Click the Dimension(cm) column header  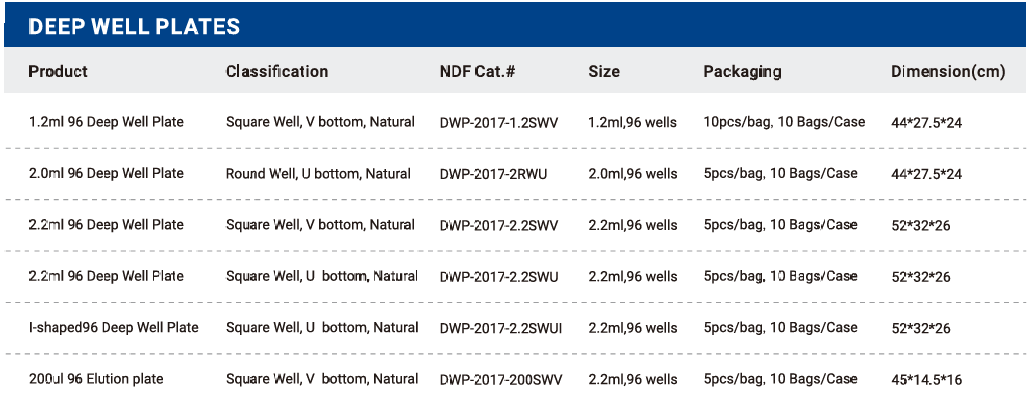(948, 71)
